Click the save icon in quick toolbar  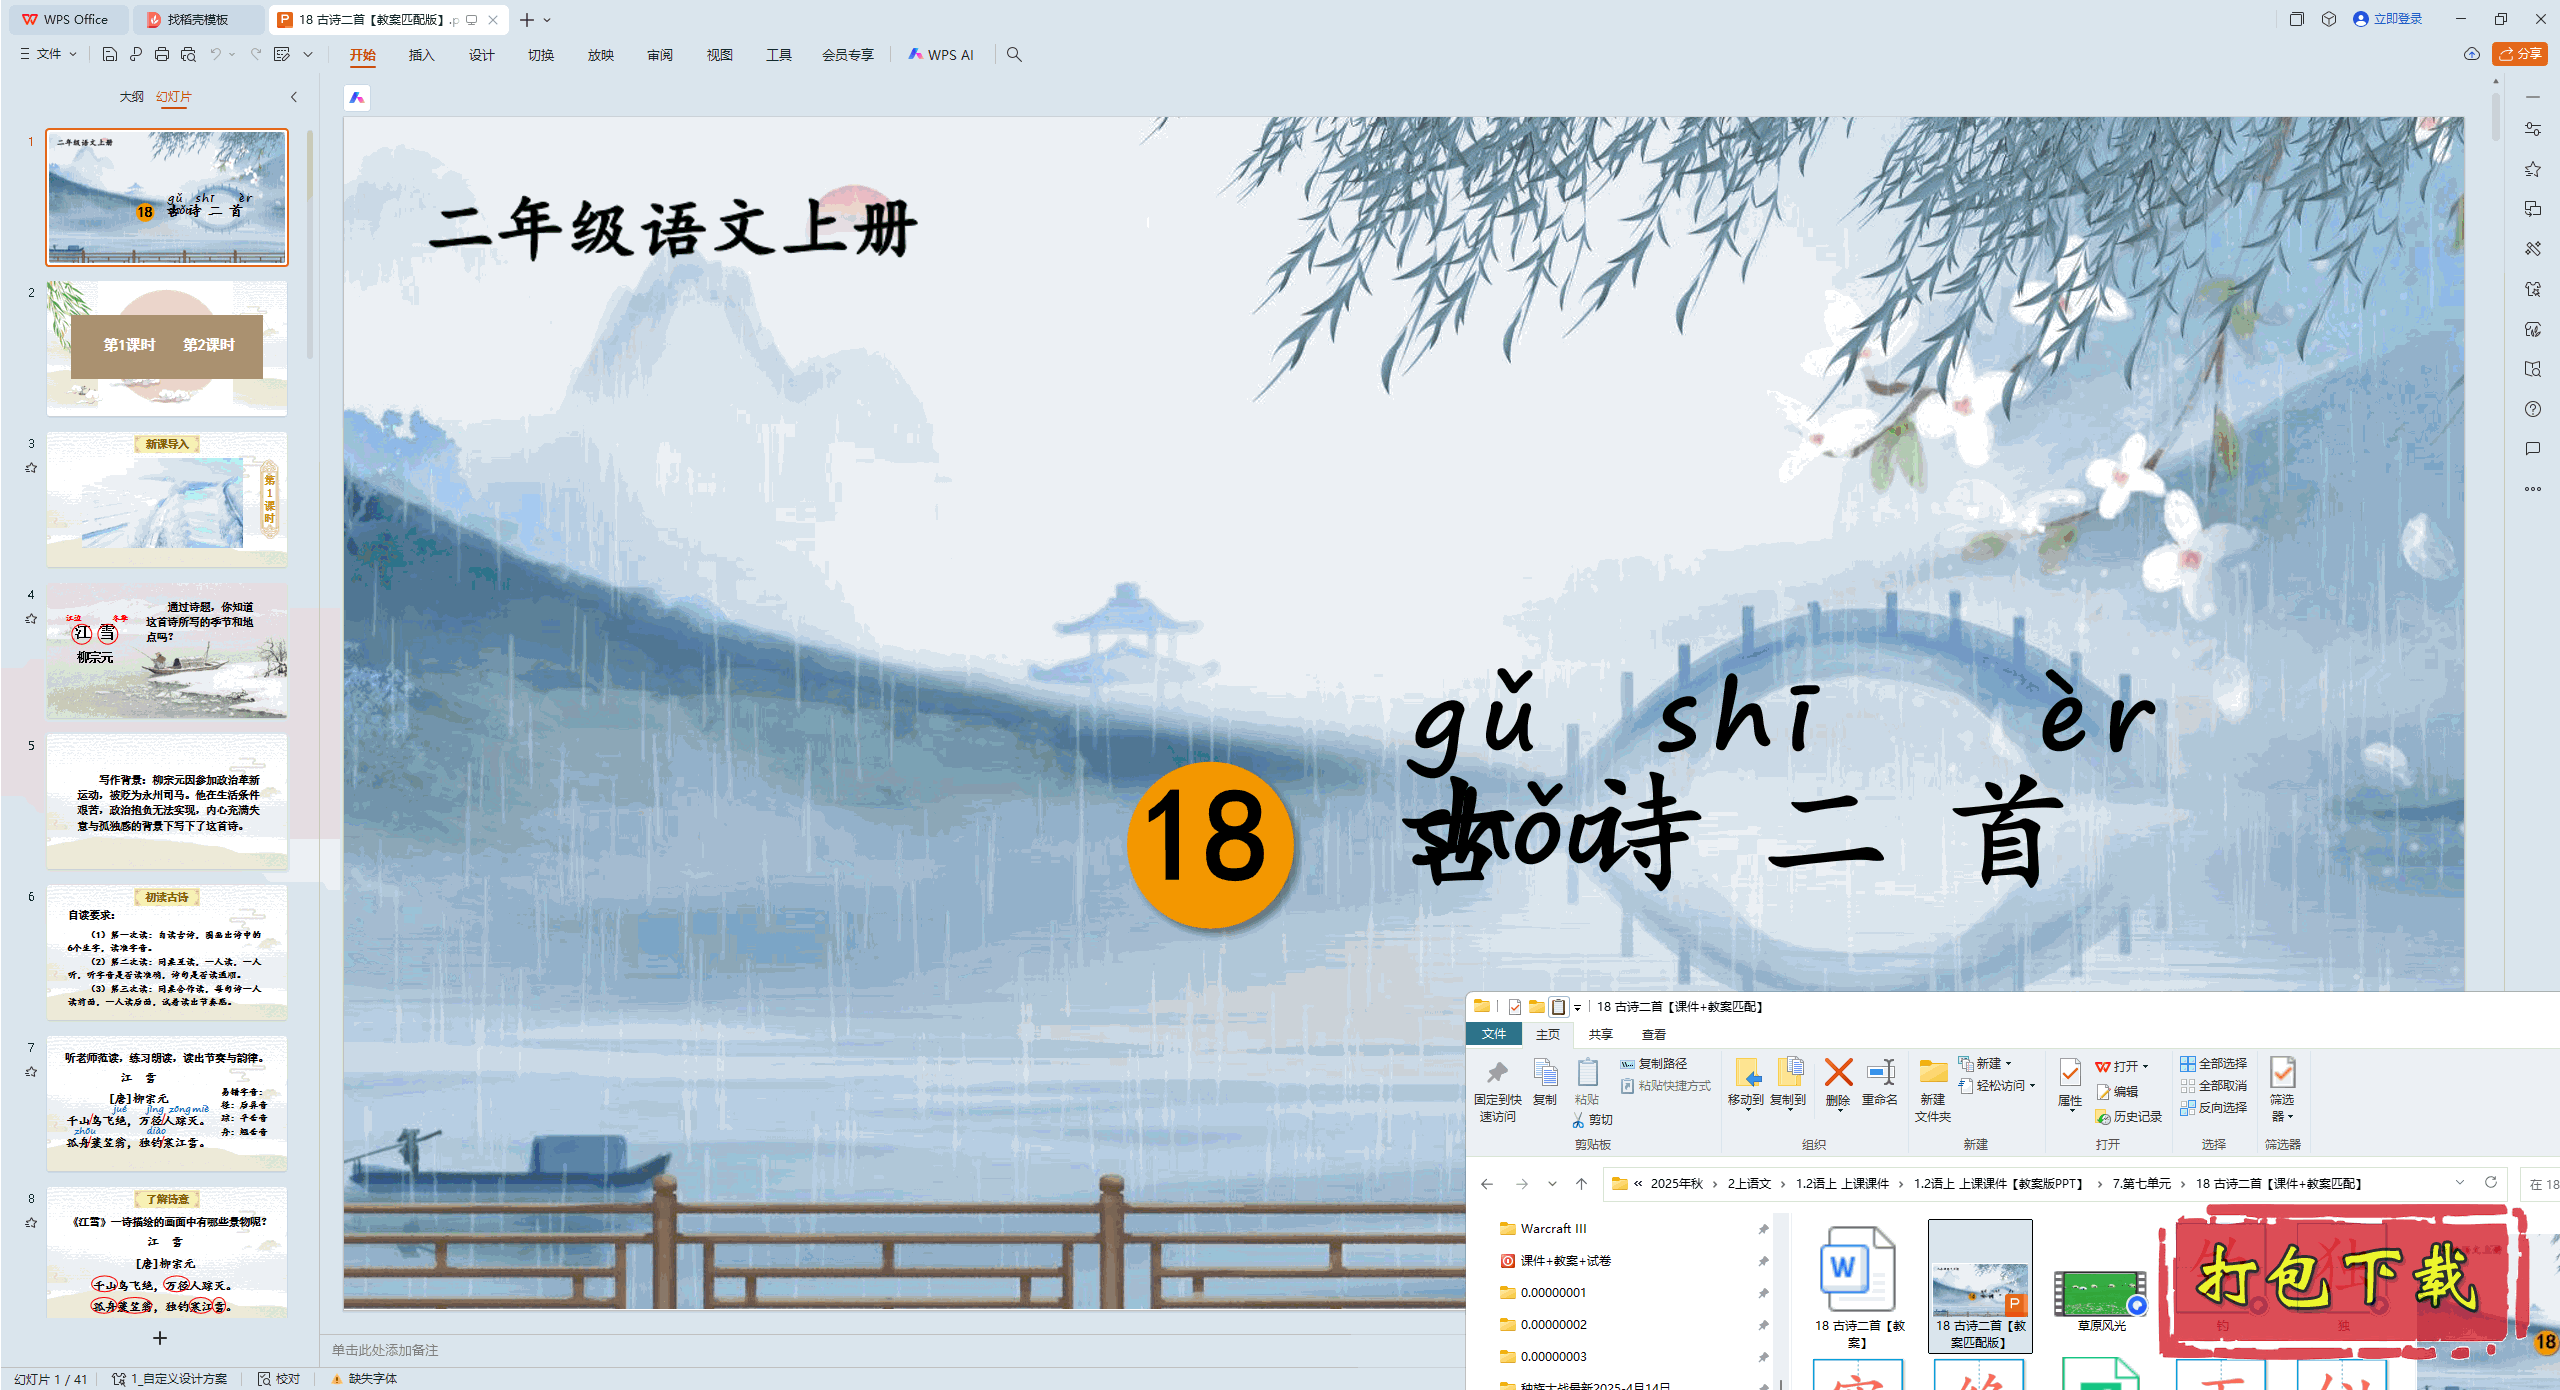110,54
